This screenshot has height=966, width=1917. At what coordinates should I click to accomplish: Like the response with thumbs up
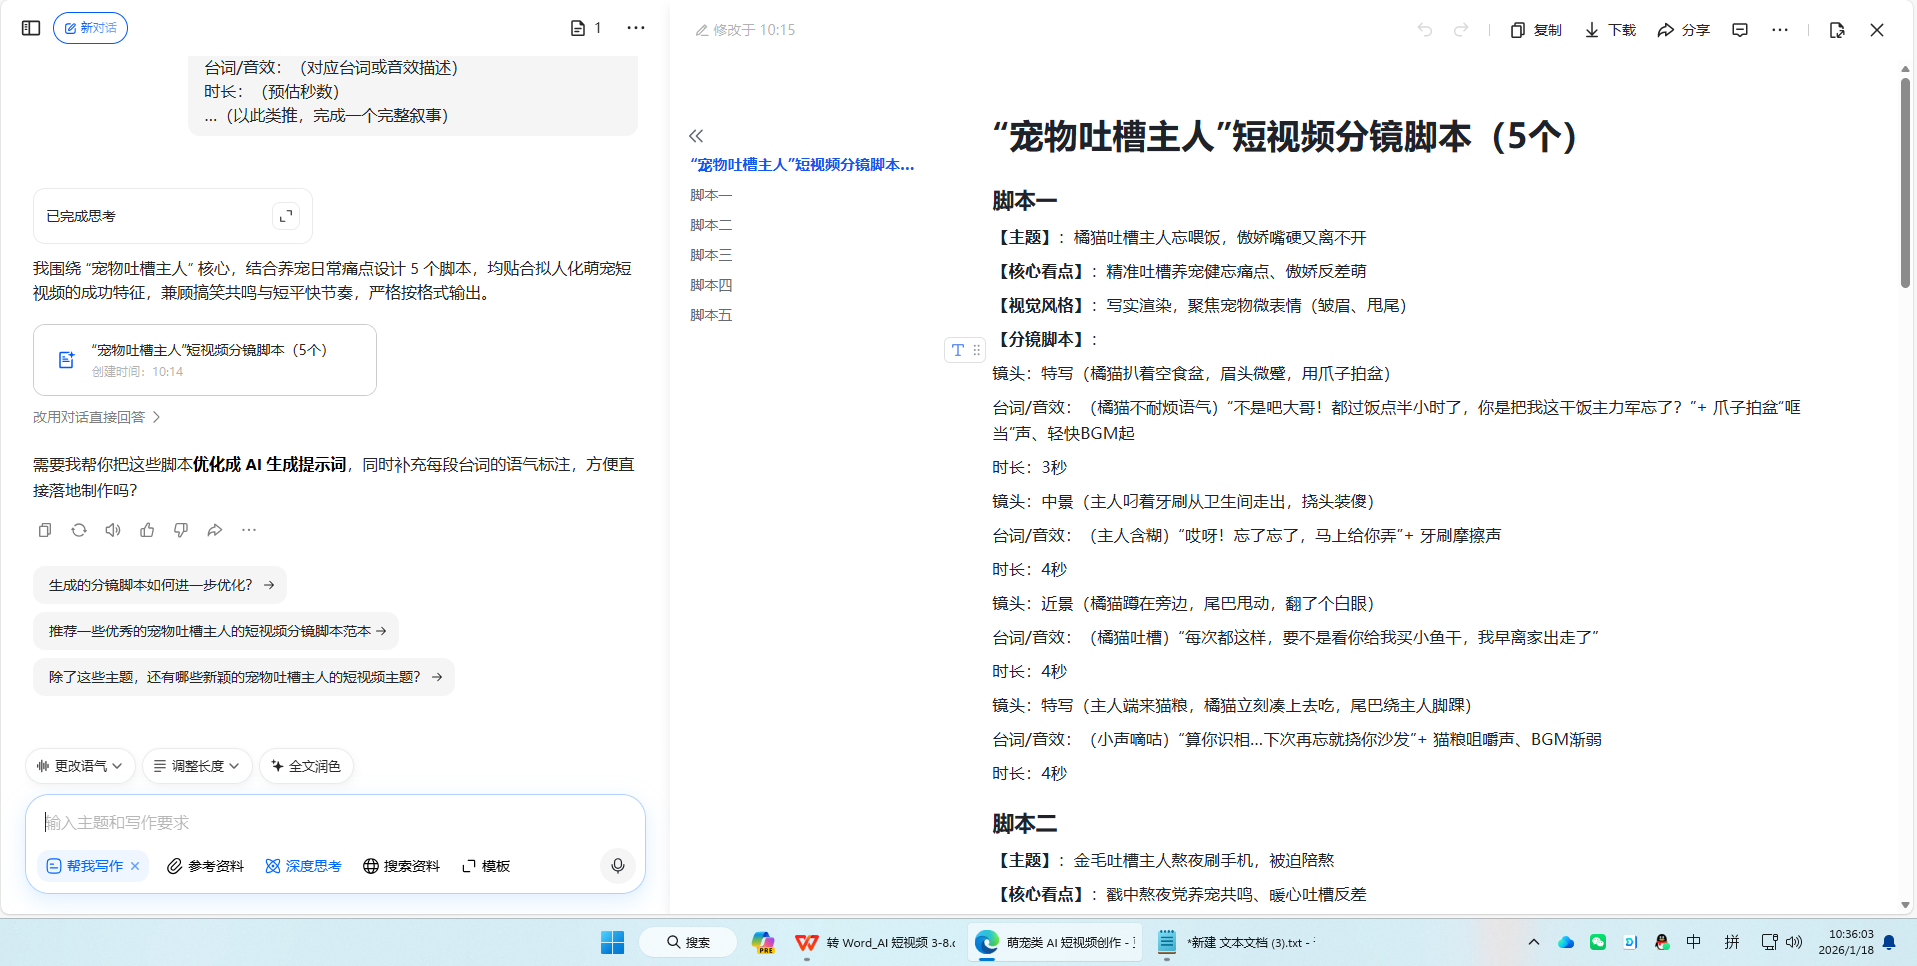coord(147,530)
